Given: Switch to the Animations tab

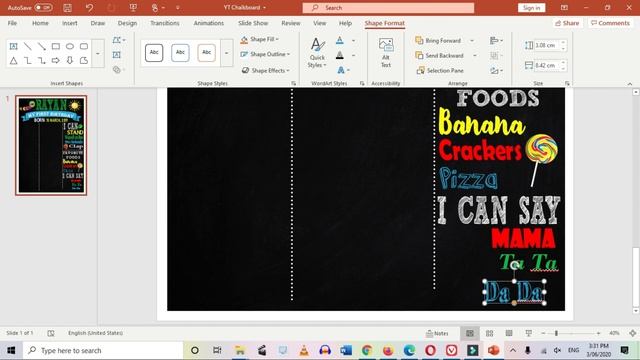Looking at the screenshot, I should (x=209, y=23).
